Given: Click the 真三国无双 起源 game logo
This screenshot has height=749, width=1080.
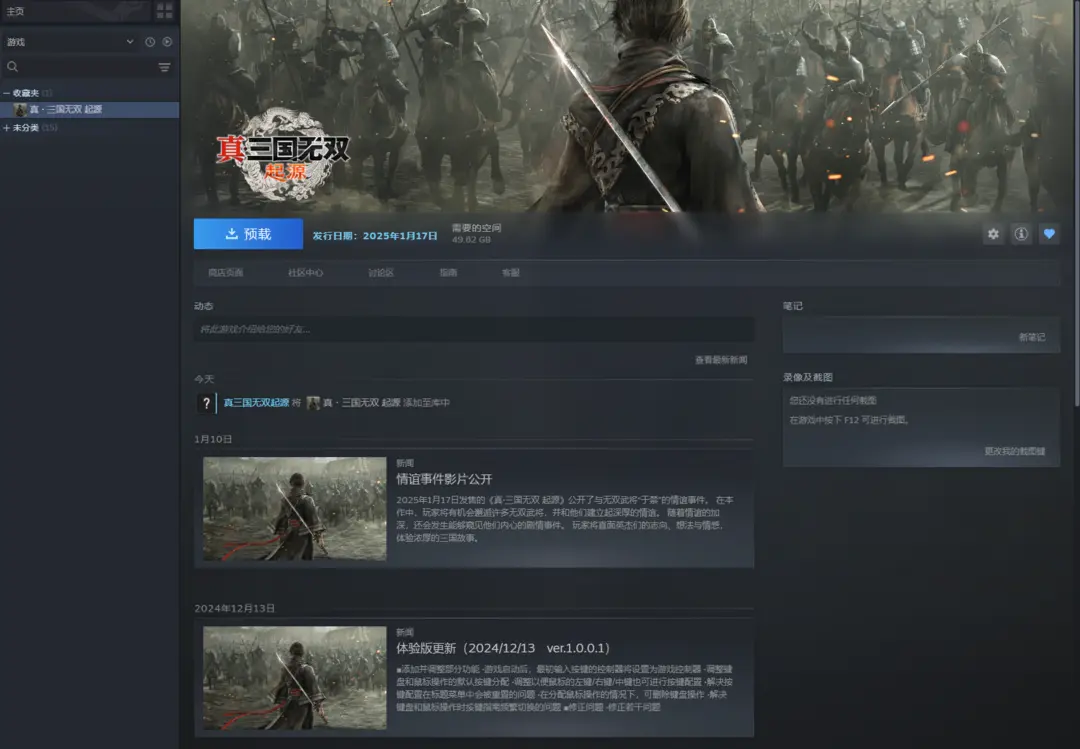Looking at the screenshot, I should tap(283, 155).
